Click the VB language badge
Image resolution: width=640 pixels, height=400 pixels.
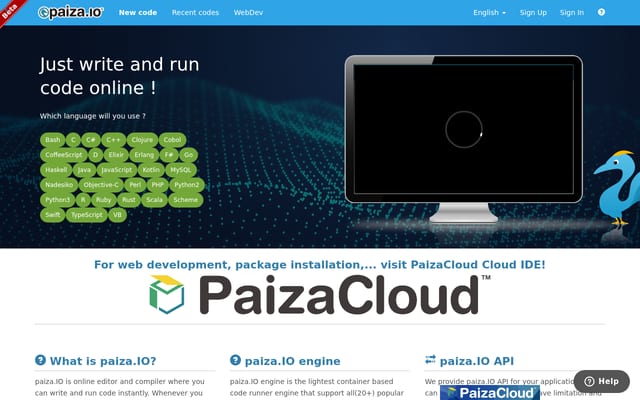tap(118, 215)
